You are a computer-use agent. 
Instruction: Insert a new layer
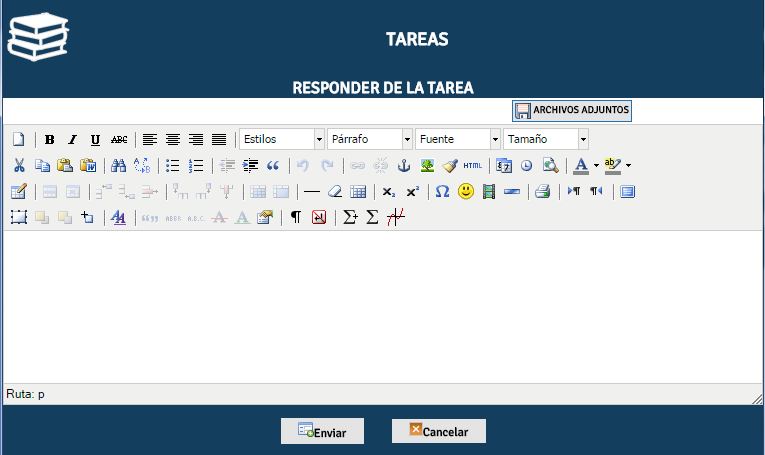click(x=19, y=217)
